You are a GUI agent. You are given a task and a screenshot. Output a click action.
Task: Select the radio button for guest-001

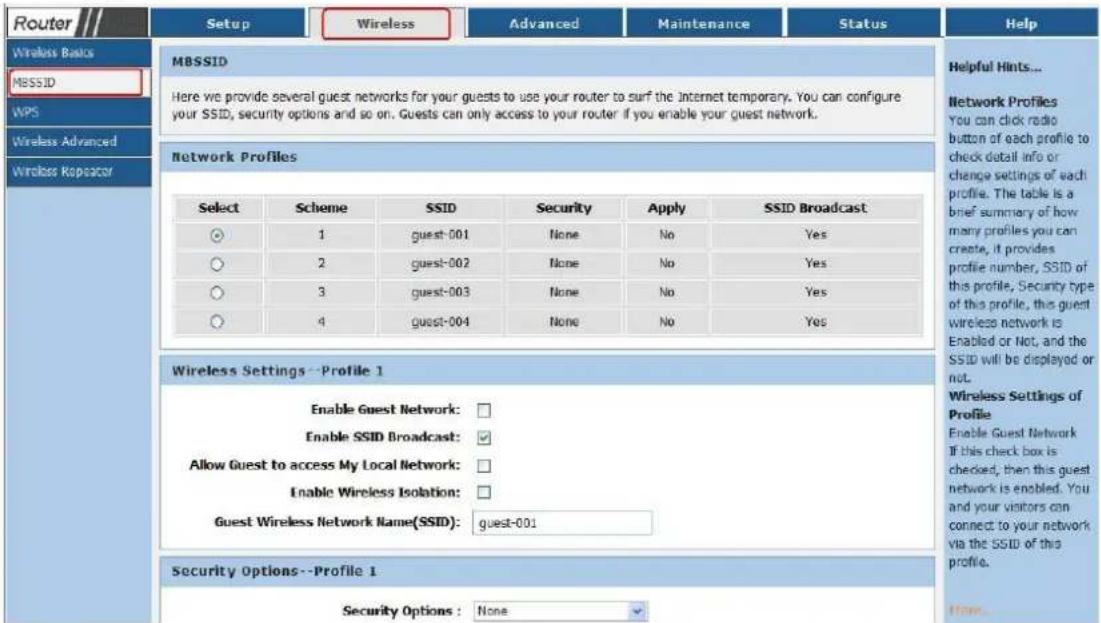click(217, 235)
